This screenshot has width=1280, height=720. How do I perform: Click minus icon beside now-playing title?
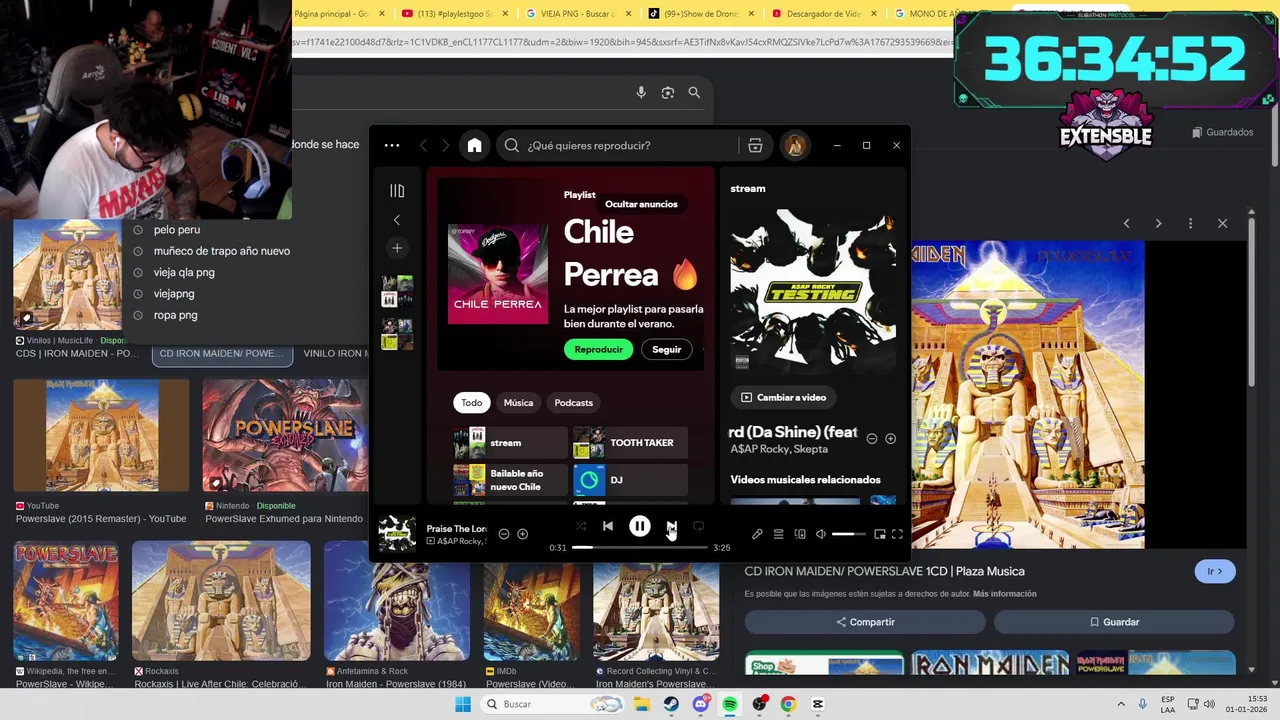872,439
